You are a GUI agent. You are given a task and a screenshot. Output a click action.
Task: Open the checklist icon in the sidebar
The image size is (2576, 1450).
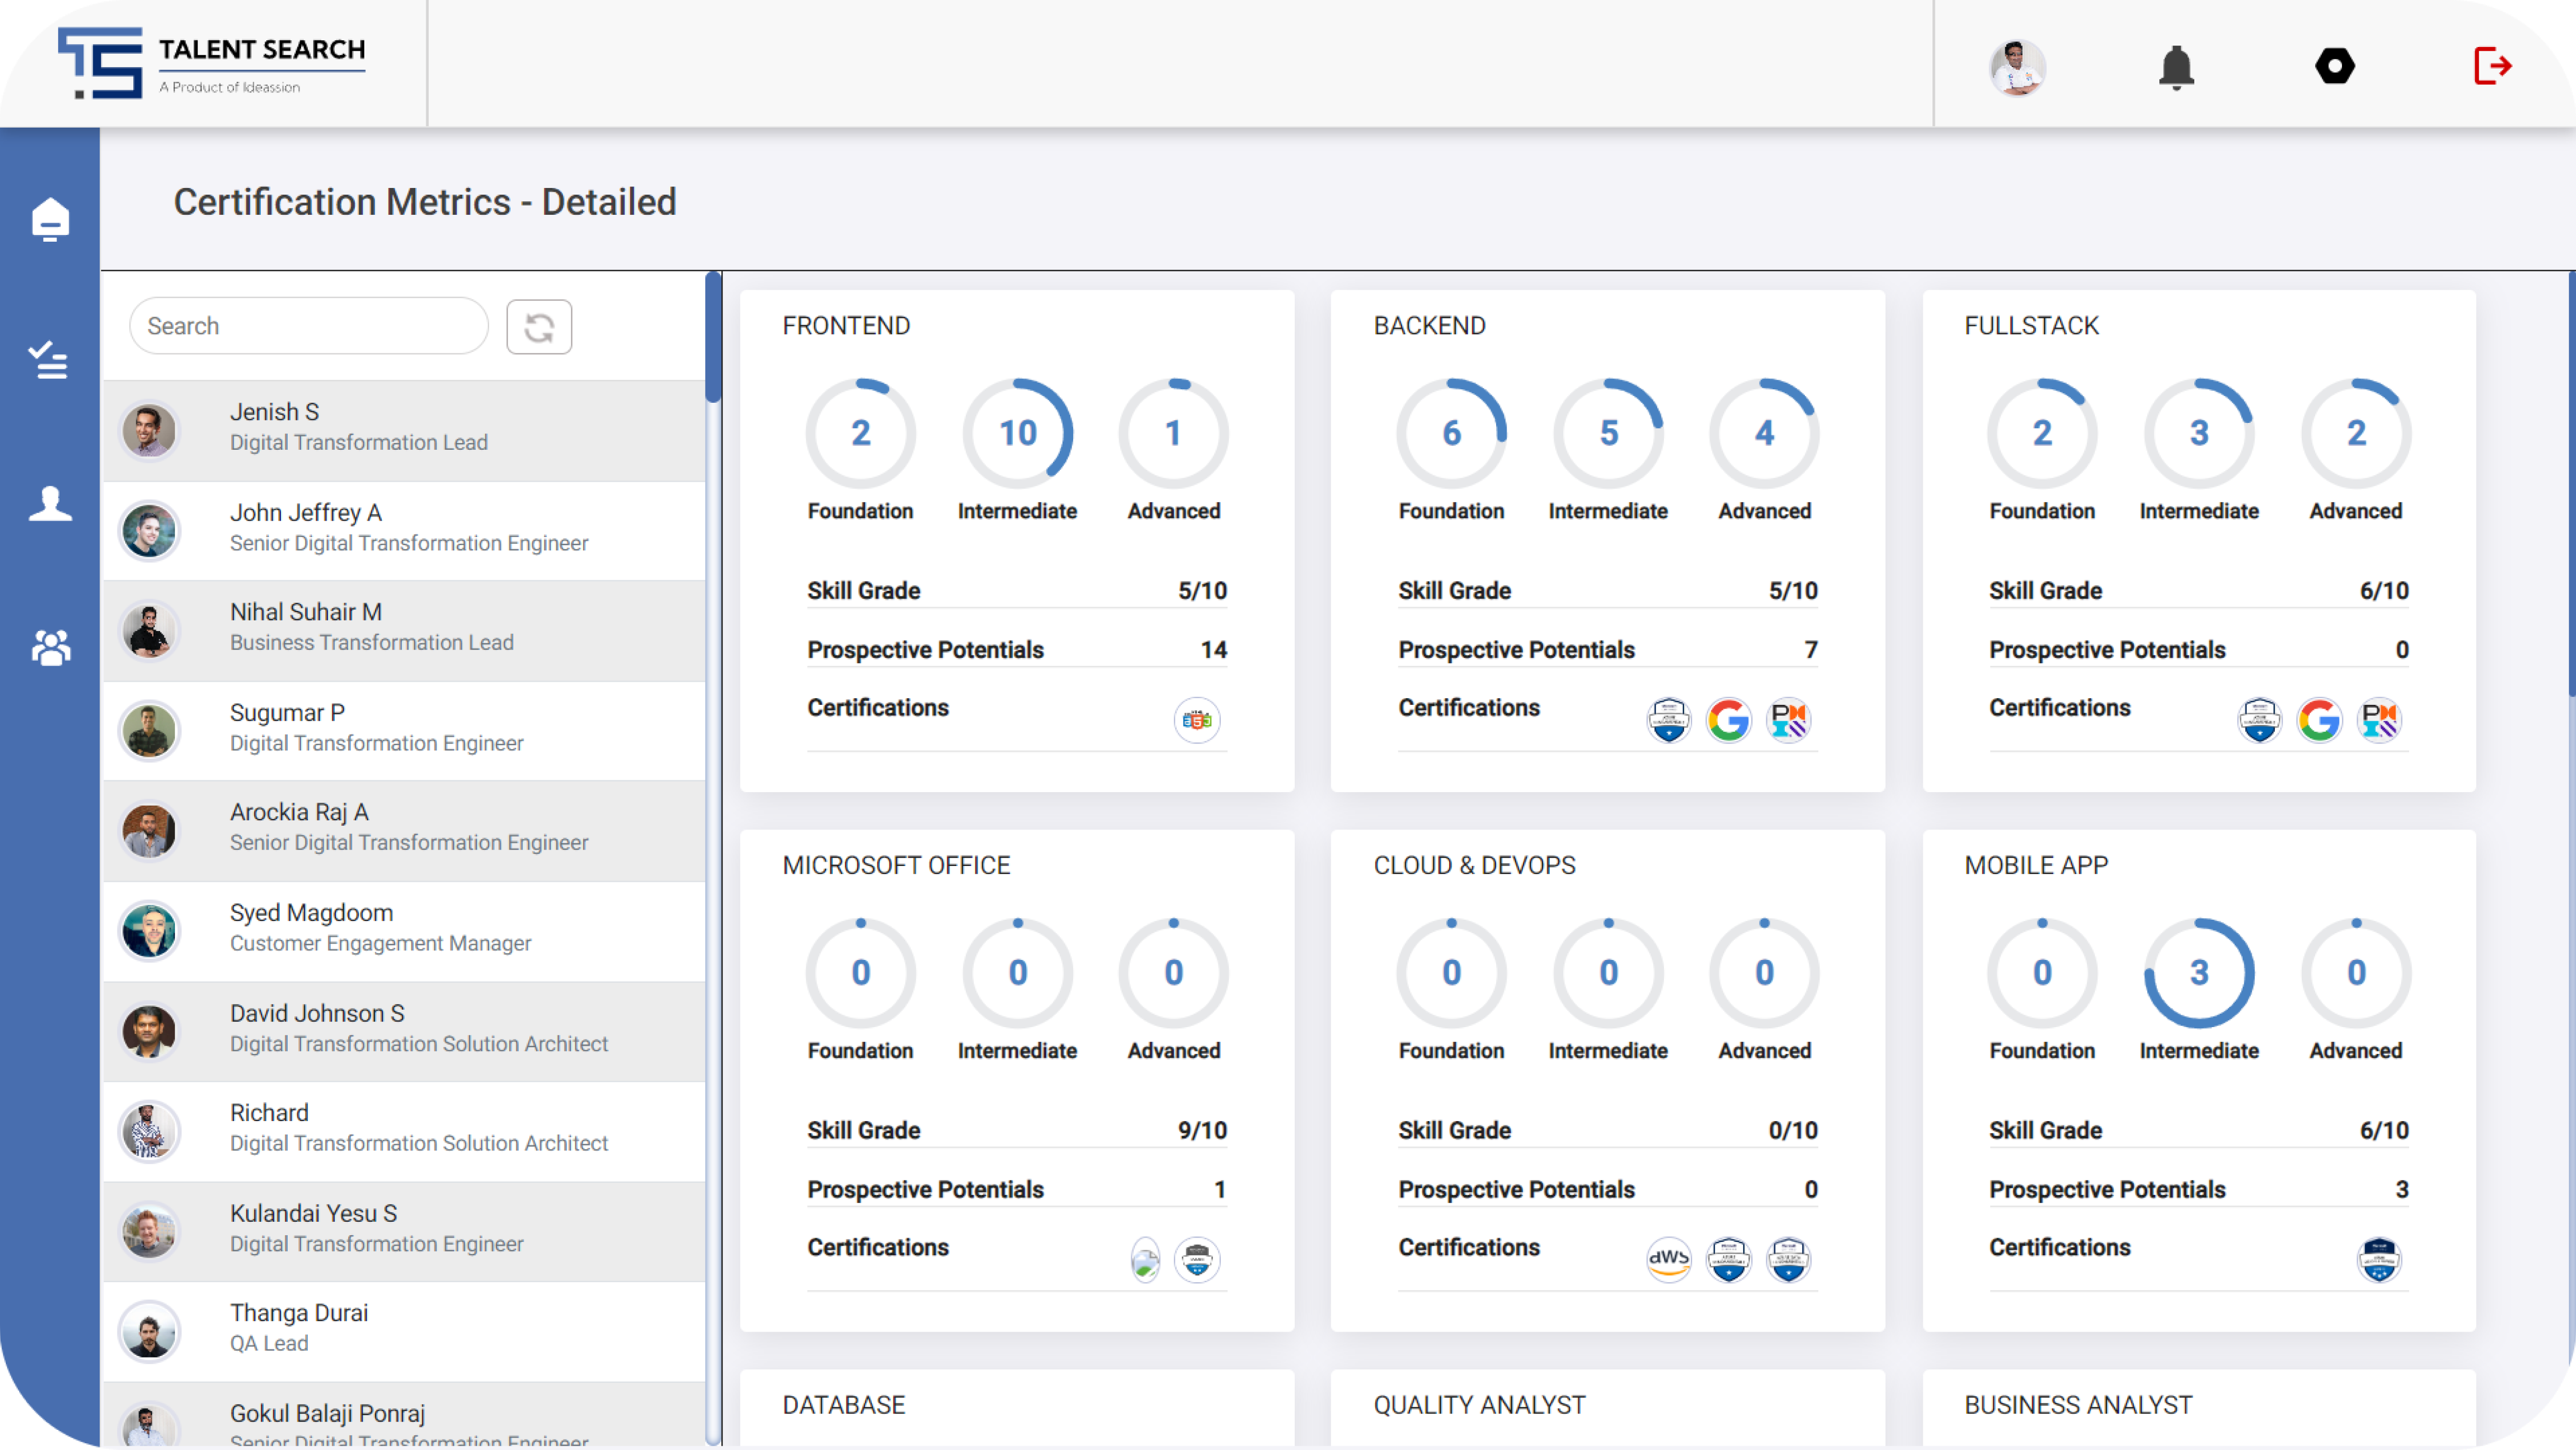(49, 360)
